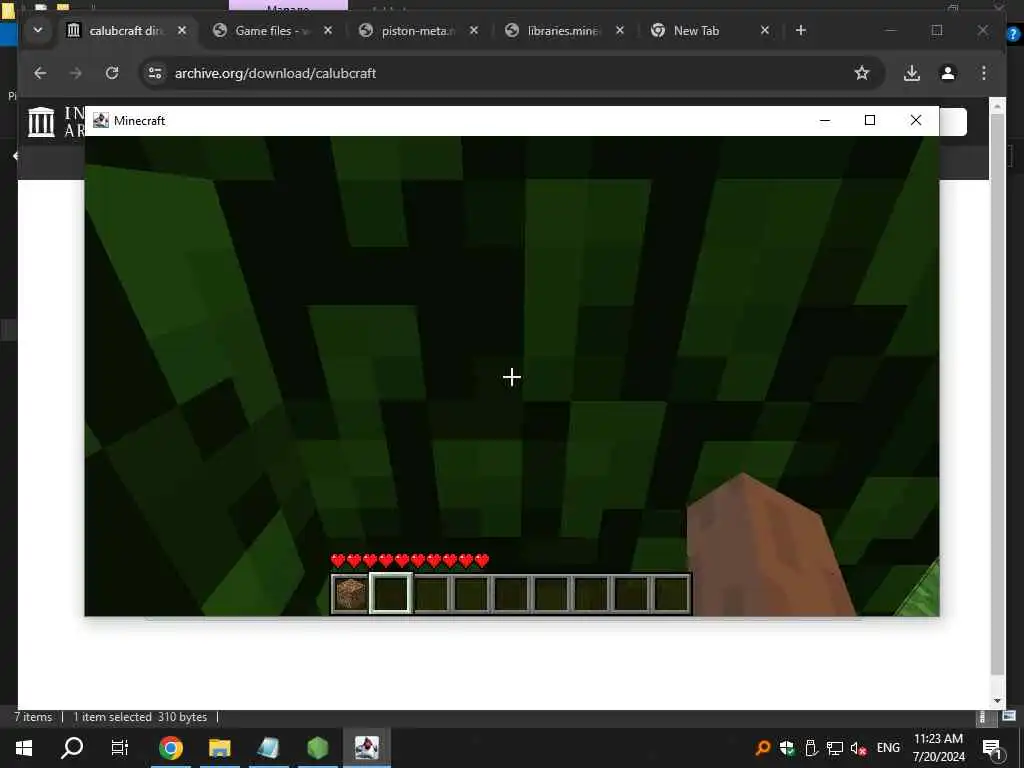Open the safely remove hardware tray icon
Viewport: 1024px width, 768px height.
pyautogui.click(x=810, y=748)
